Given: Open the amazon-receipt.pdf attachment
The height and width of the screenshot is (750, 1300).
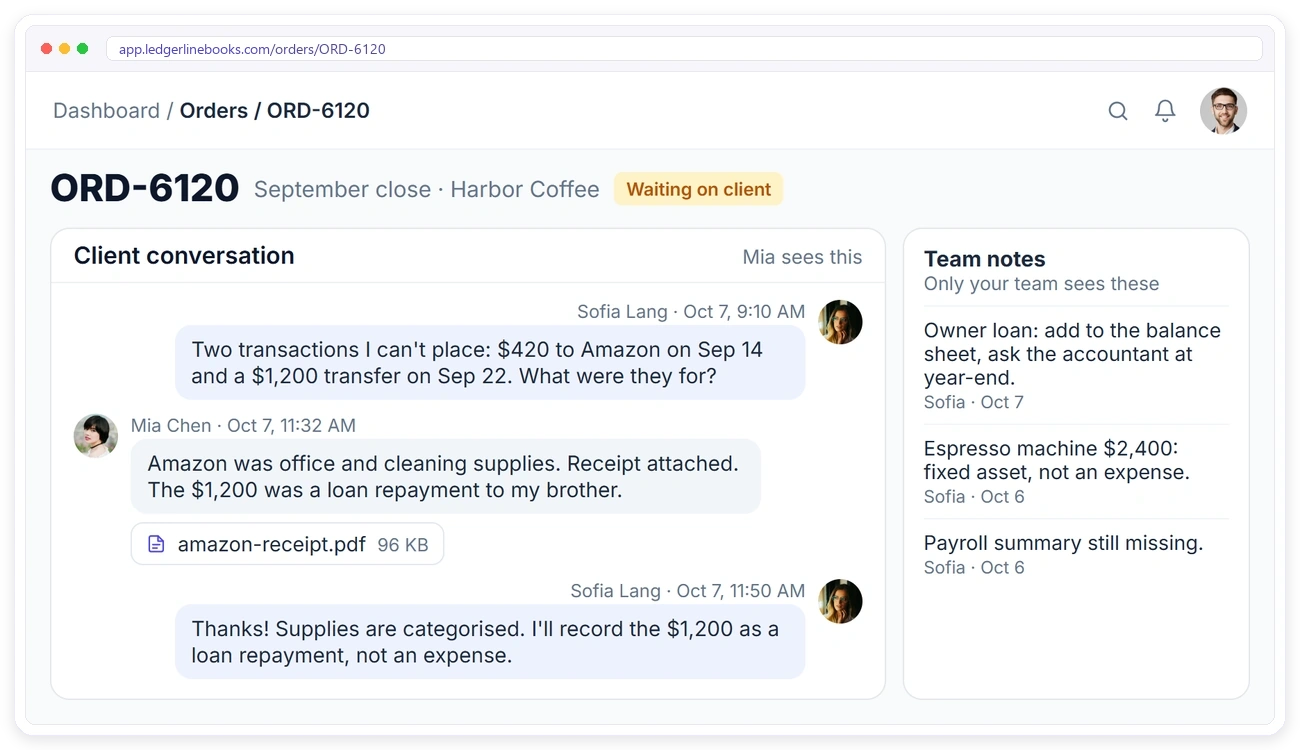Looking at the screenshot, I should 287,544.
